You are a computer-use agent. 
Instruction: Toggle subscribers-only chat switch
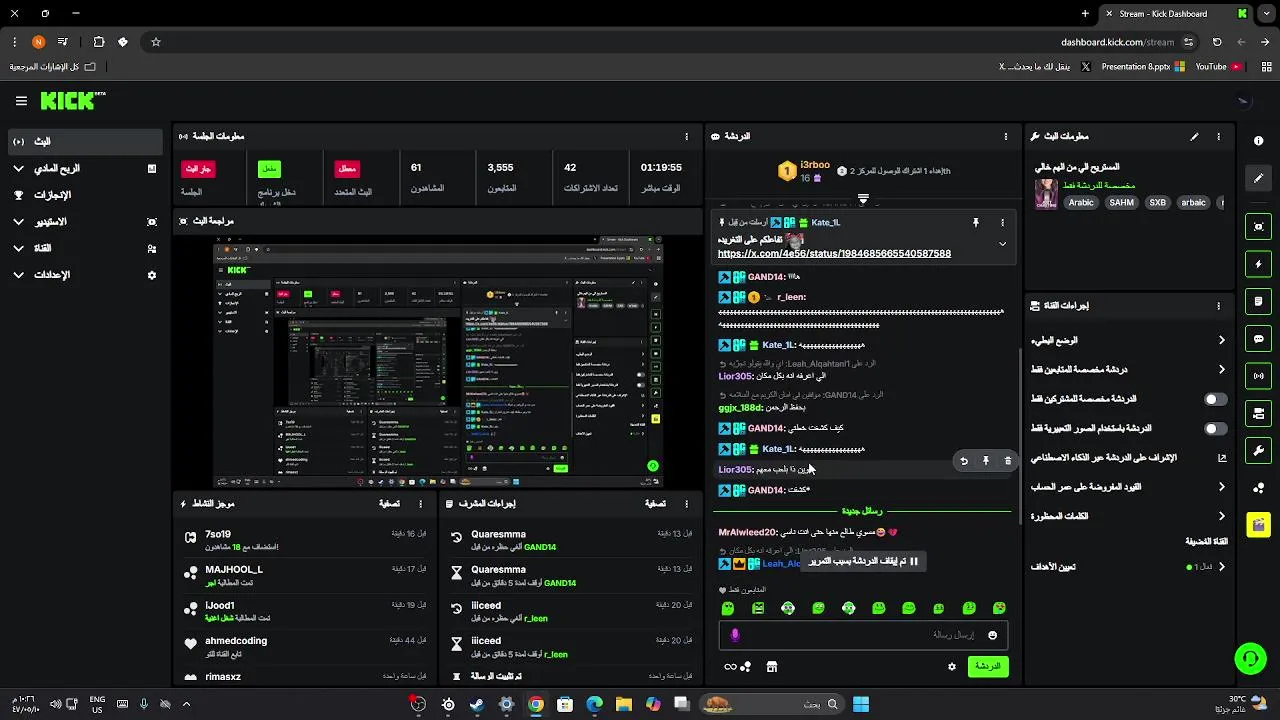(x=1215, y=399)
